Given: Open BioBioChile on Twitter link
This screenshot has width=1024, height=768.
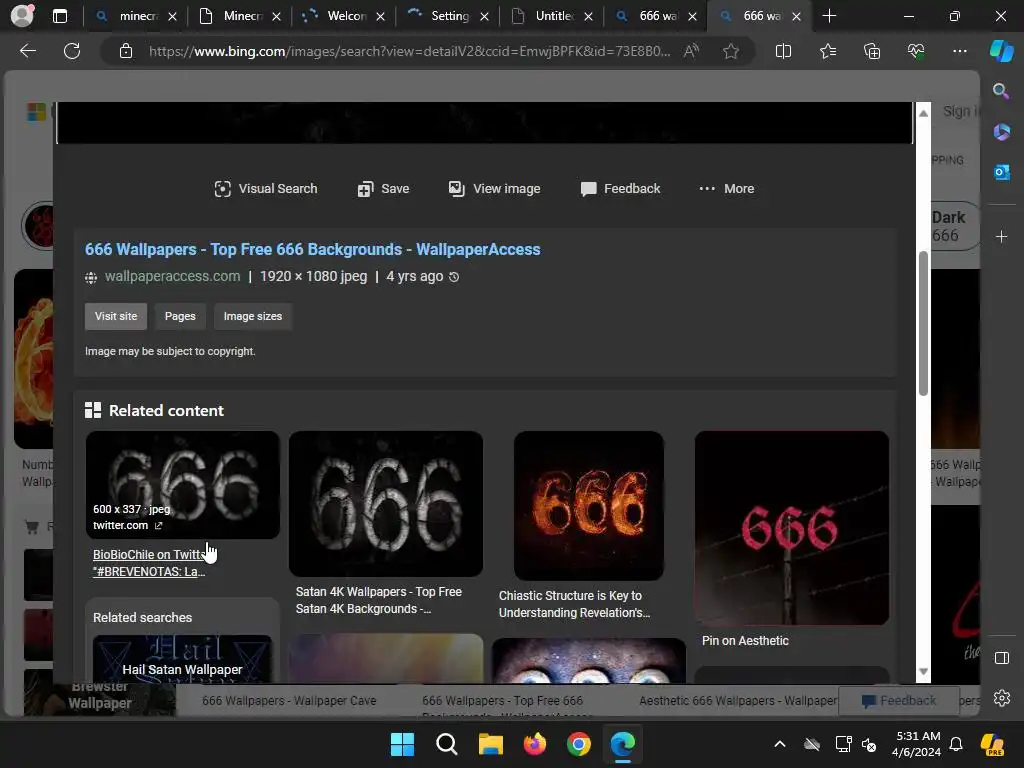Looking at the screenshot, I should 149,563.
